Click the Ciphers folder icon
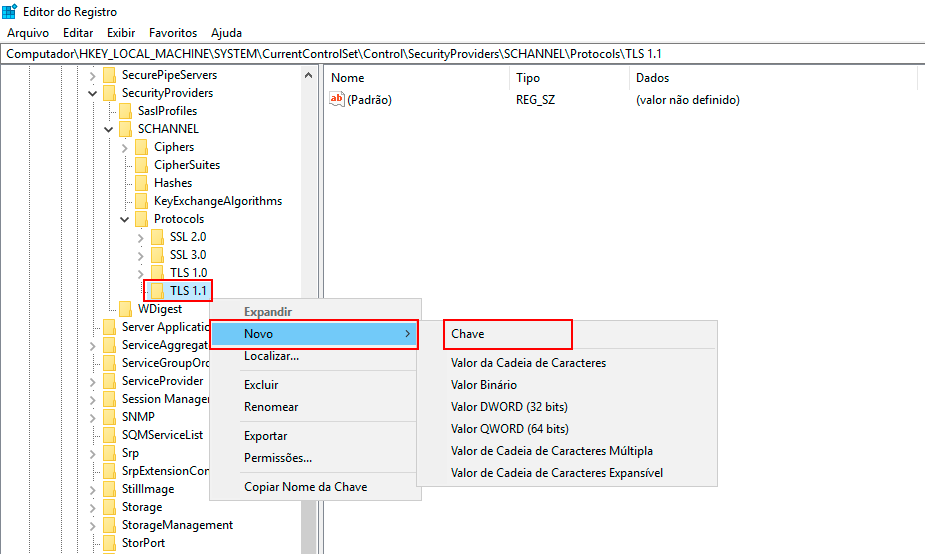This screenshot has width=925, height=554. click(141, 147)
